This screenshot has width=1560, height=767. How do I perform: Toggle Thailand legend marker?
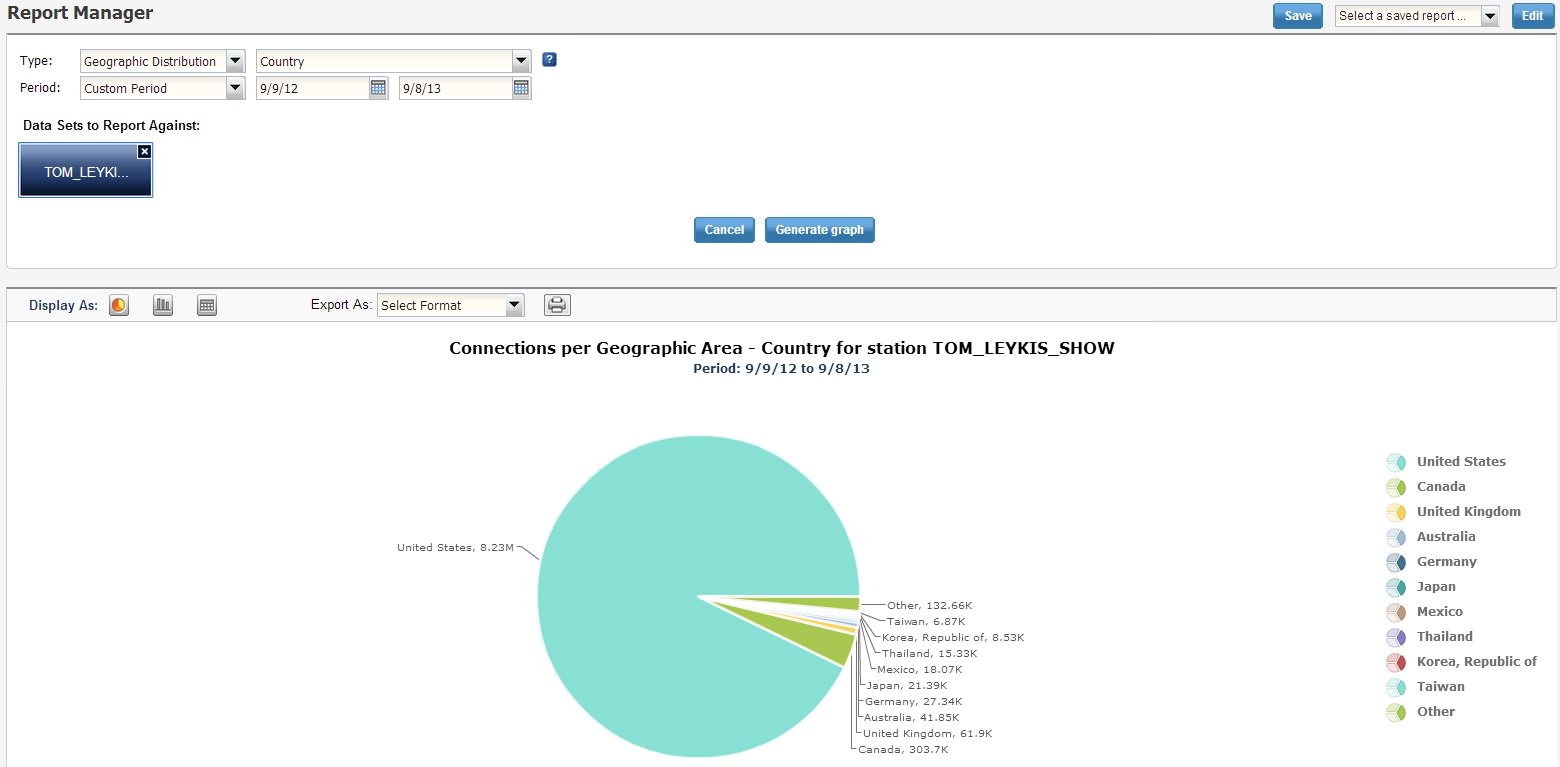point(1396,637)
